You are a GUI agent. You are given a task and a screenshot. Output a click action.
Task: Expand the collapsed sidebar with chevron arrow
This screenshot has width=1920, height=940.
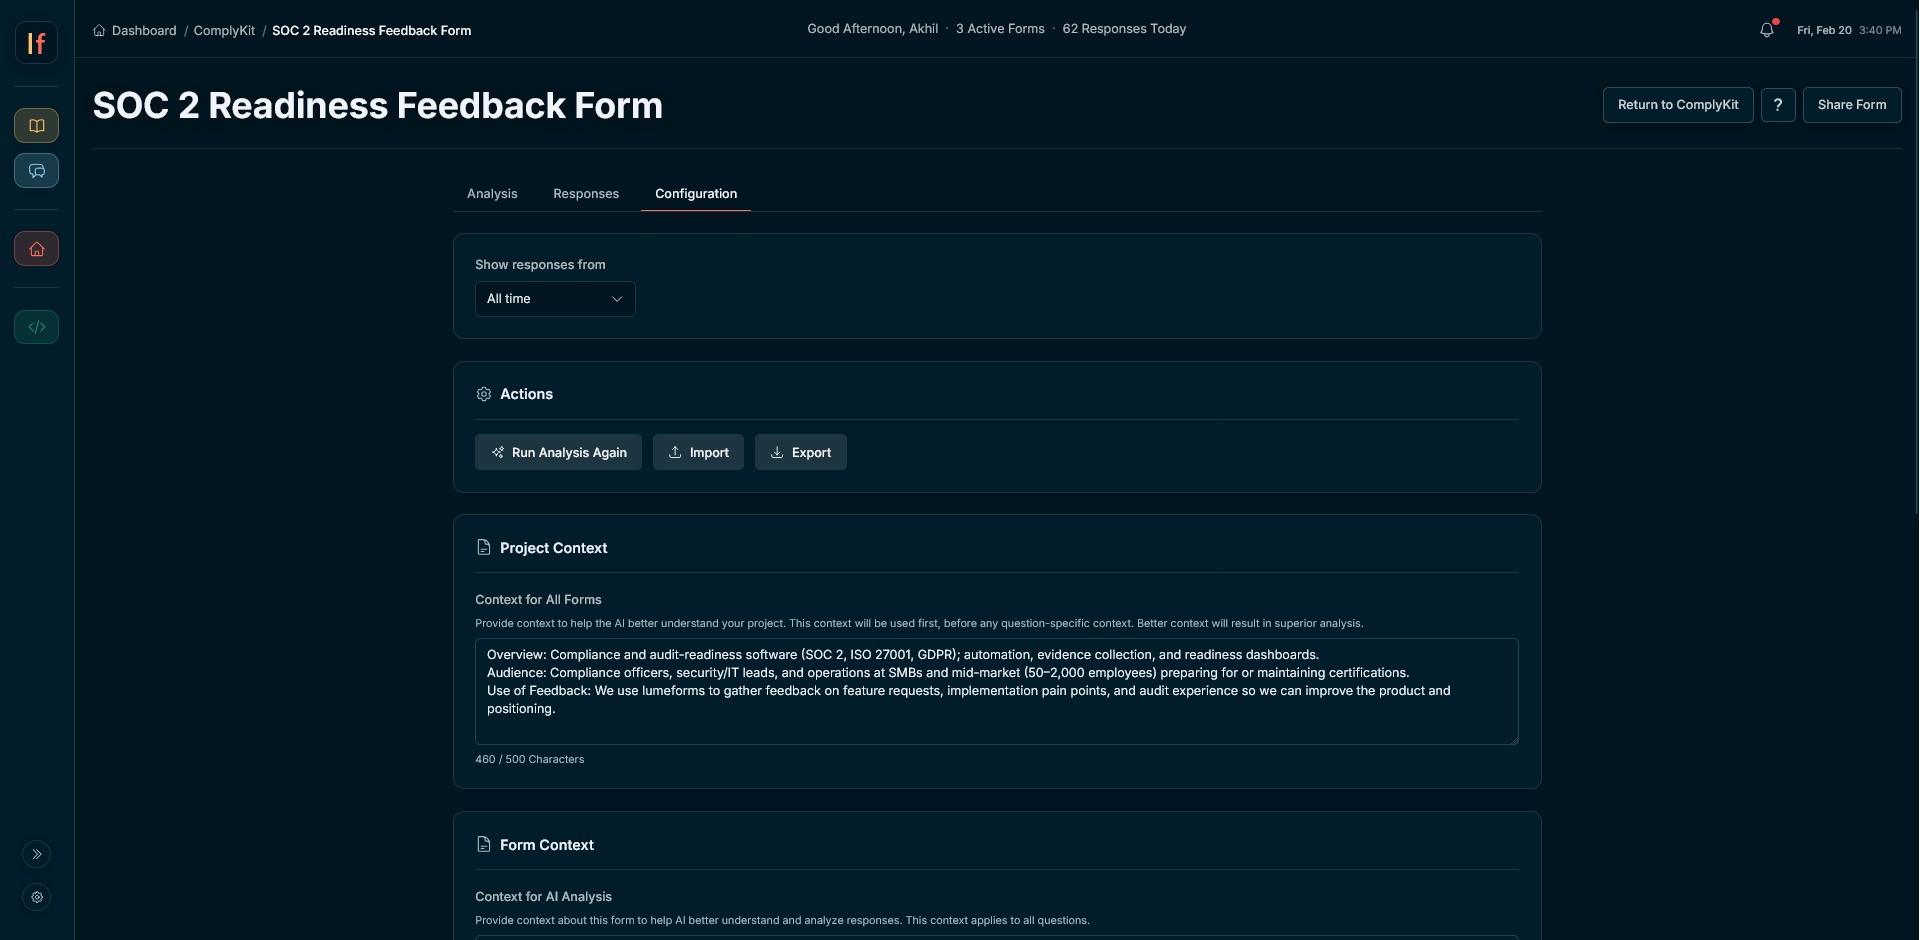click(x=37, y=854)
